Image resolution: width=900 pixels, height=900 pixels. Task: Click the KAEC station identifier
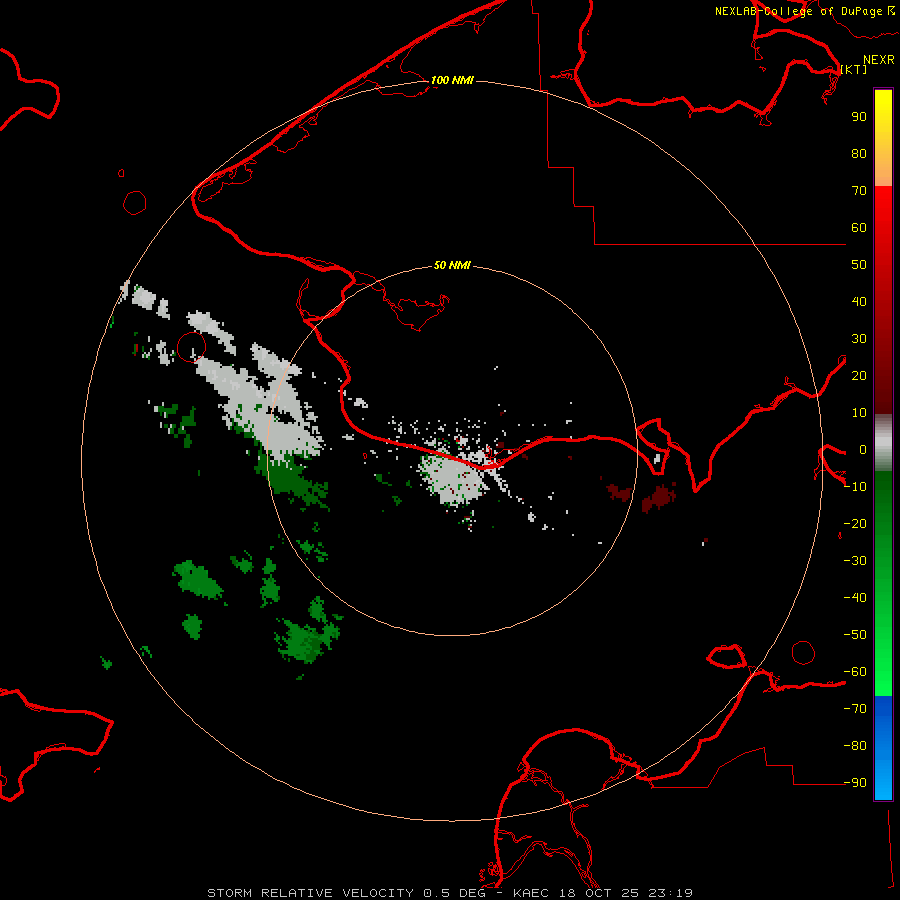(532, 893)
